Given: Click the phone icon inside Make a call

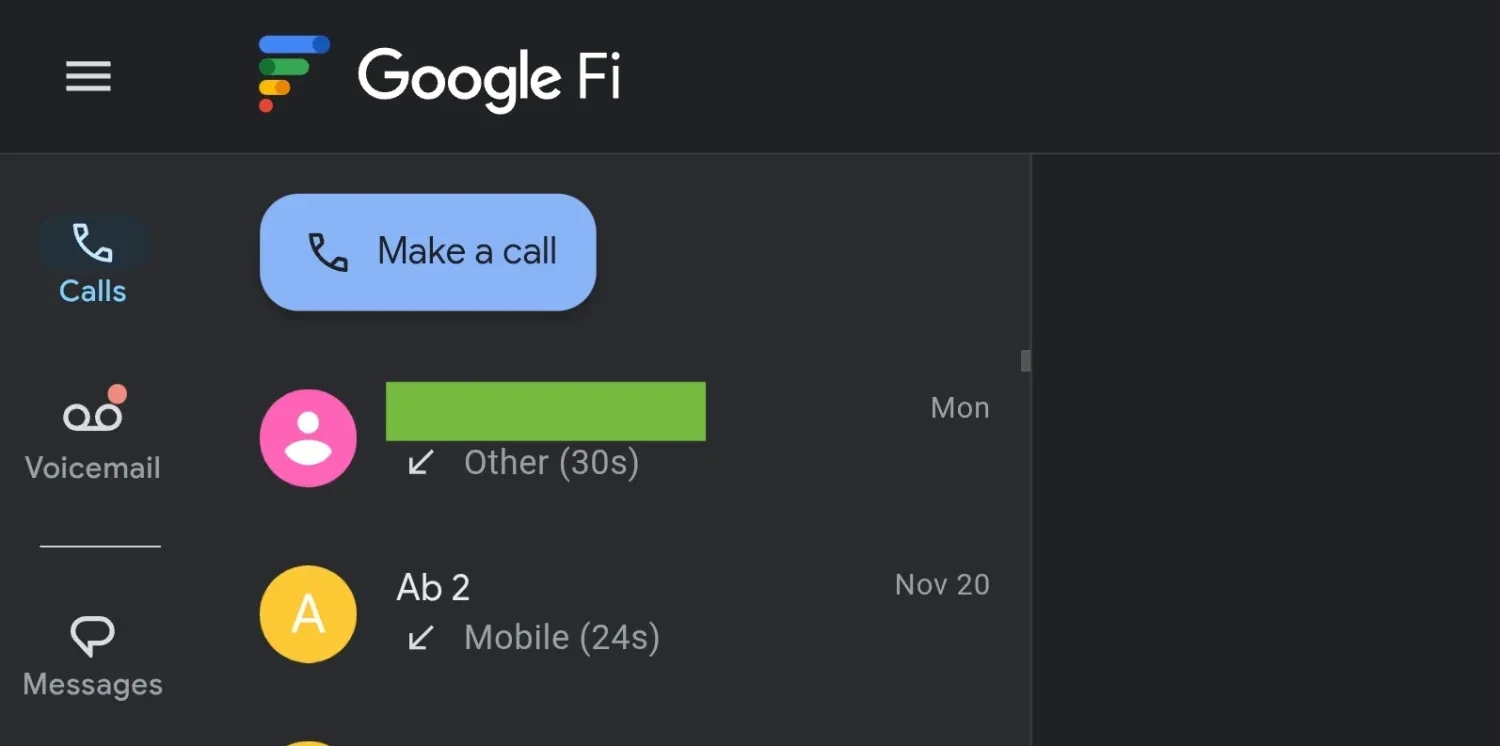Looking at the screenshot, I should pyautogui.click(x=328, y=252).
